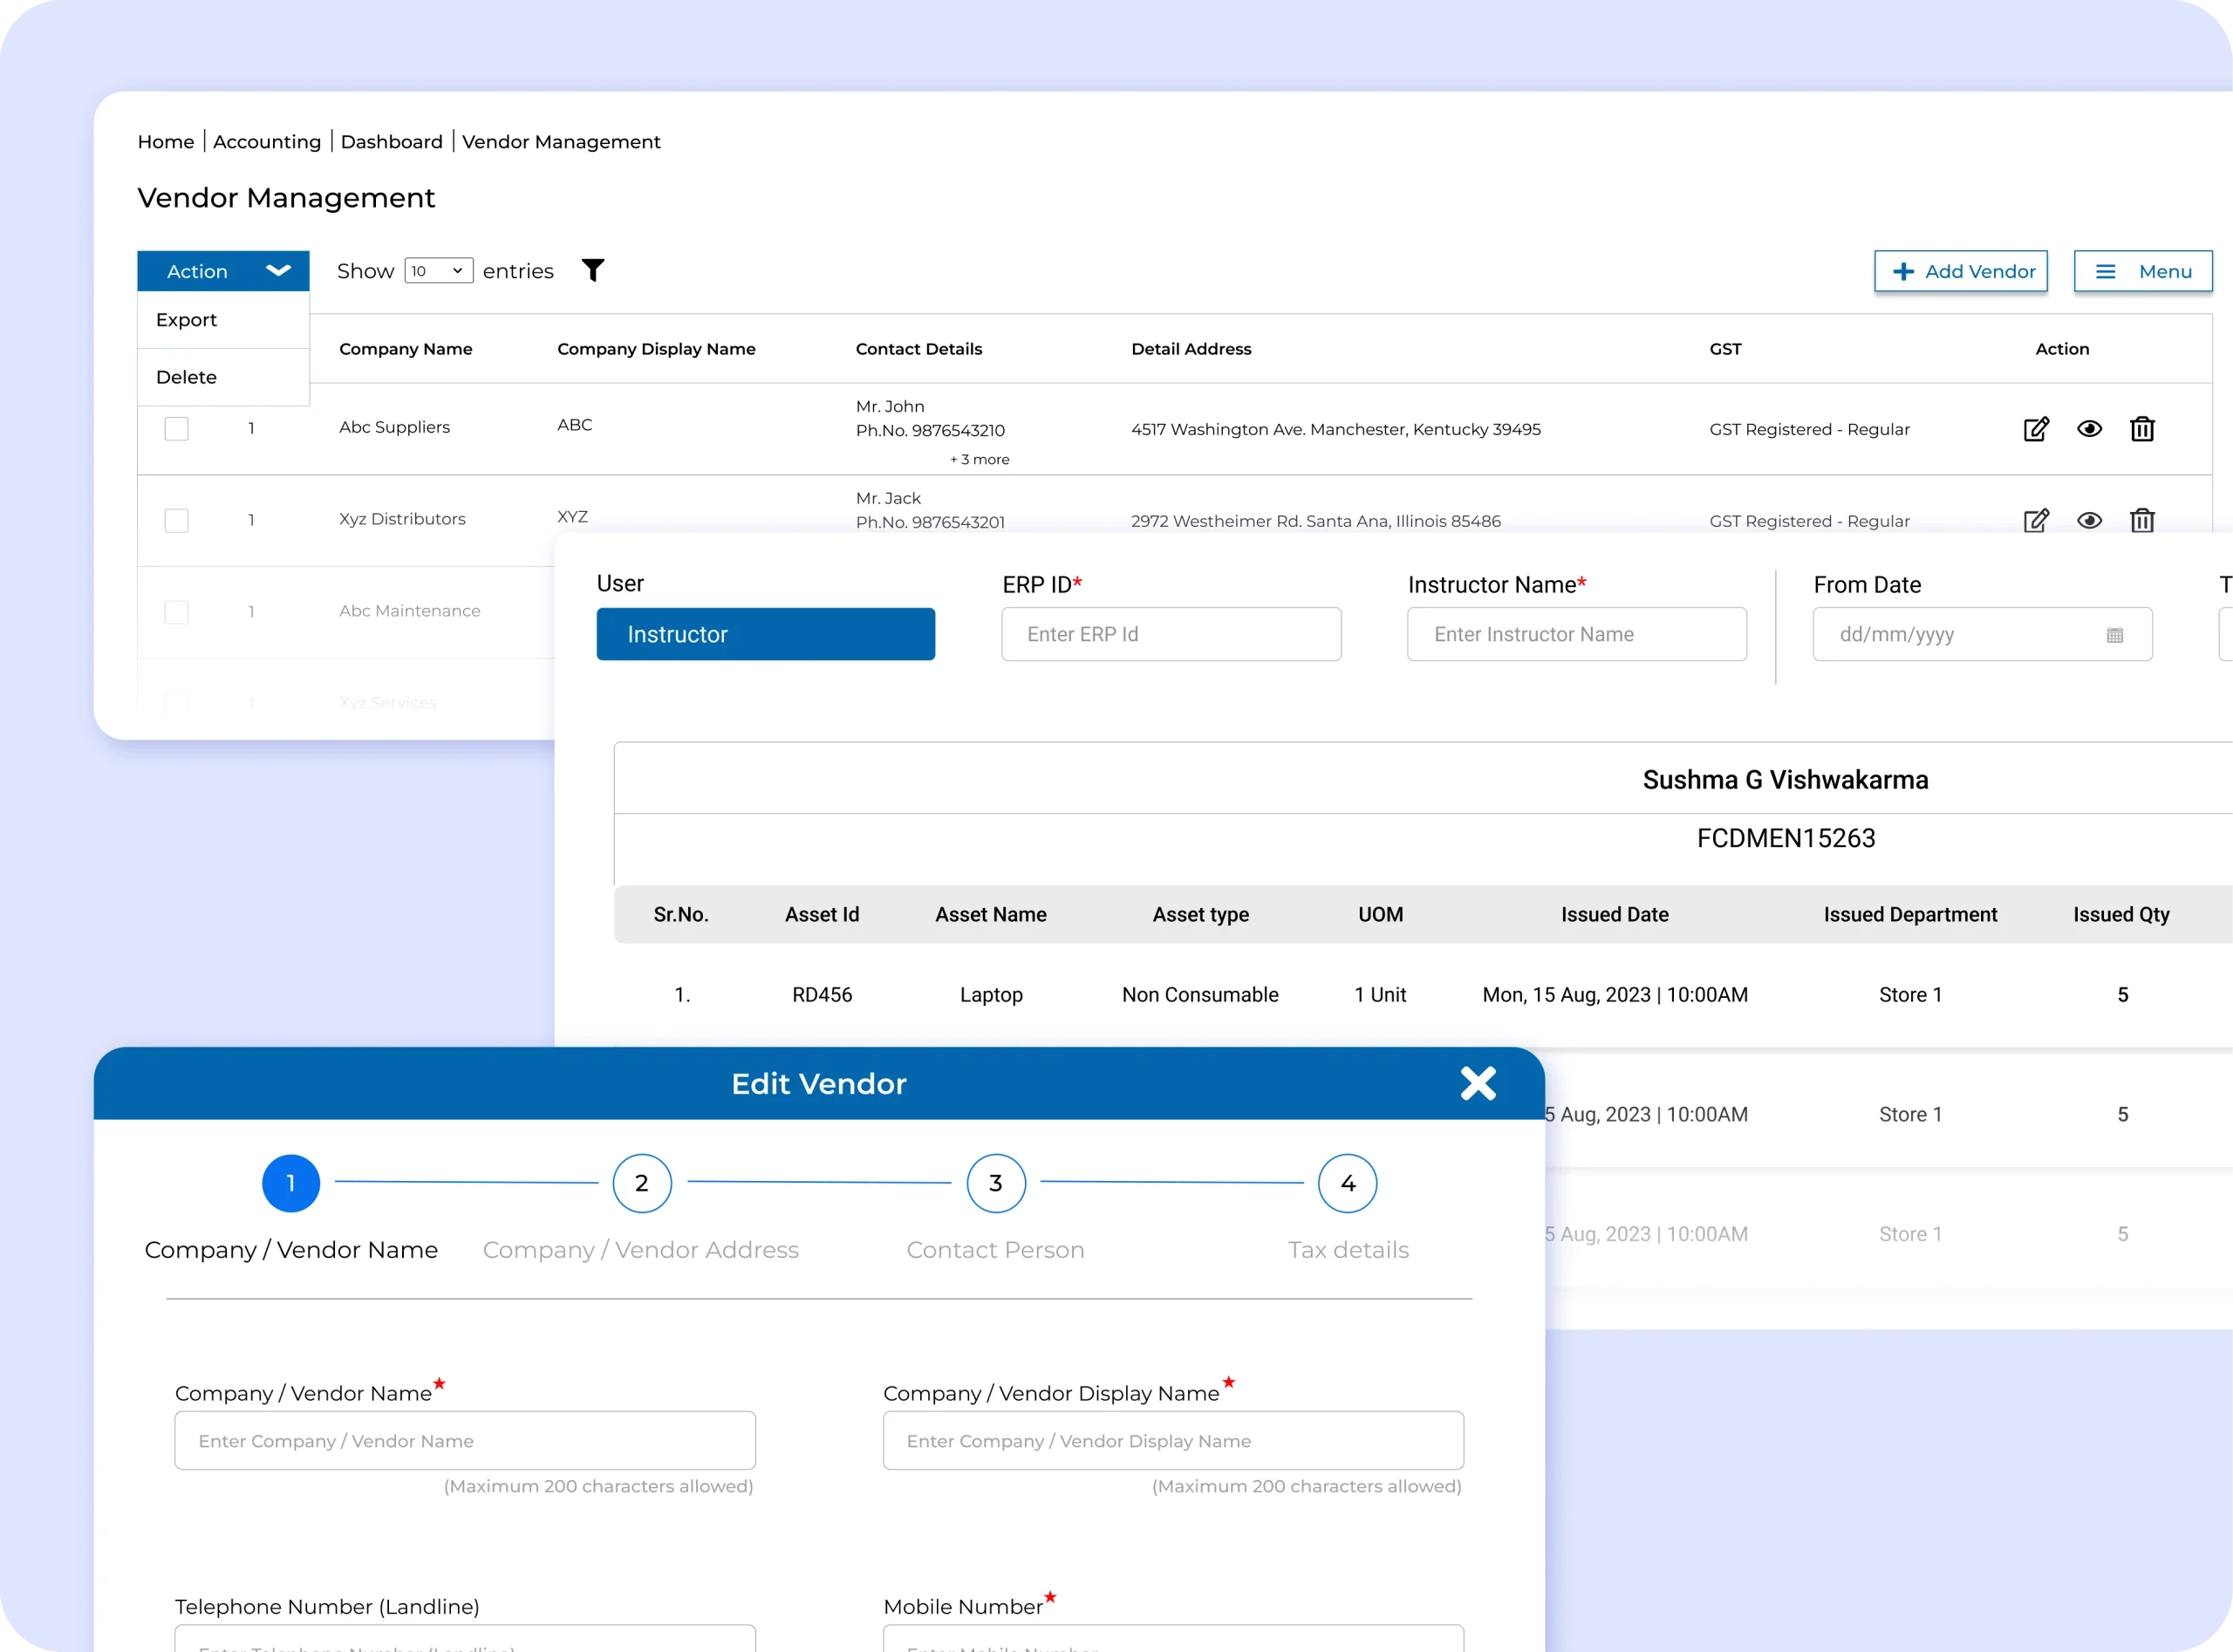The width and height of the screenshot is (2233, 1652).
Task: Open the Menu hamburger button
Action: 2142,271
